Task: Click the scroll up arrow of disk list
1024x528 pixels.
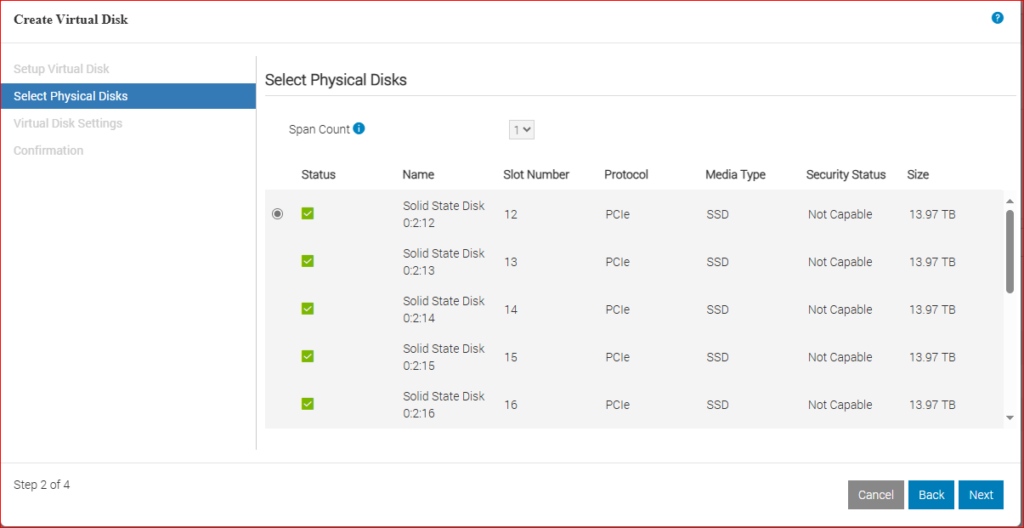Action: point(1009,201)
